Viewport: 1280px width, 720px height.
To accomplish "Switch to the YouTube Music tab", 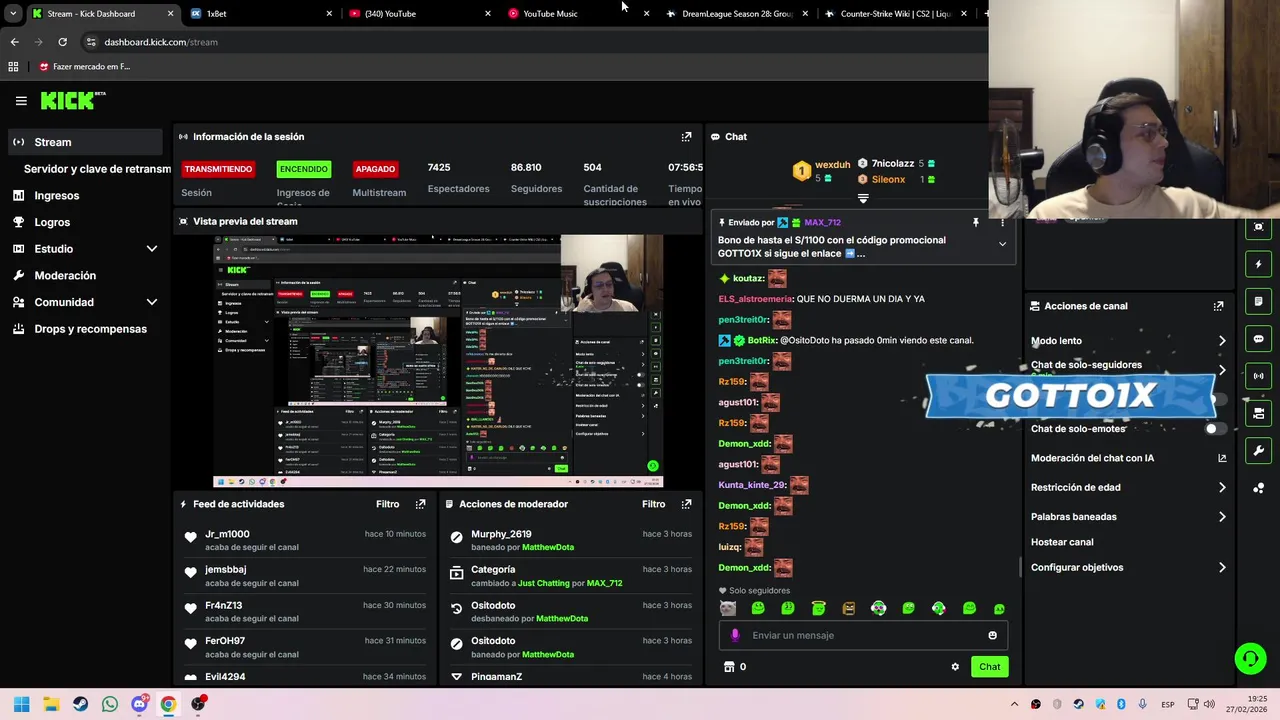I will 579,14.
